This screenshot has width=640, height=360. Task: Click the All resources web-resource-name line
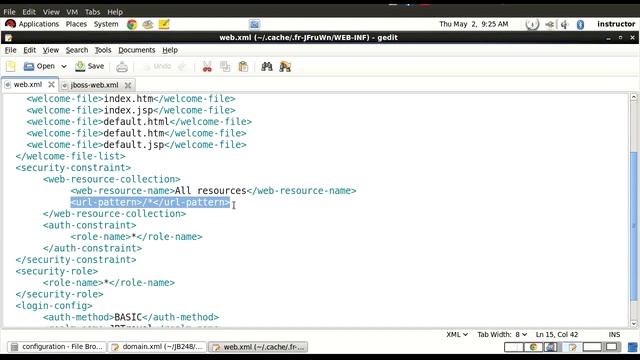point(213,191)
